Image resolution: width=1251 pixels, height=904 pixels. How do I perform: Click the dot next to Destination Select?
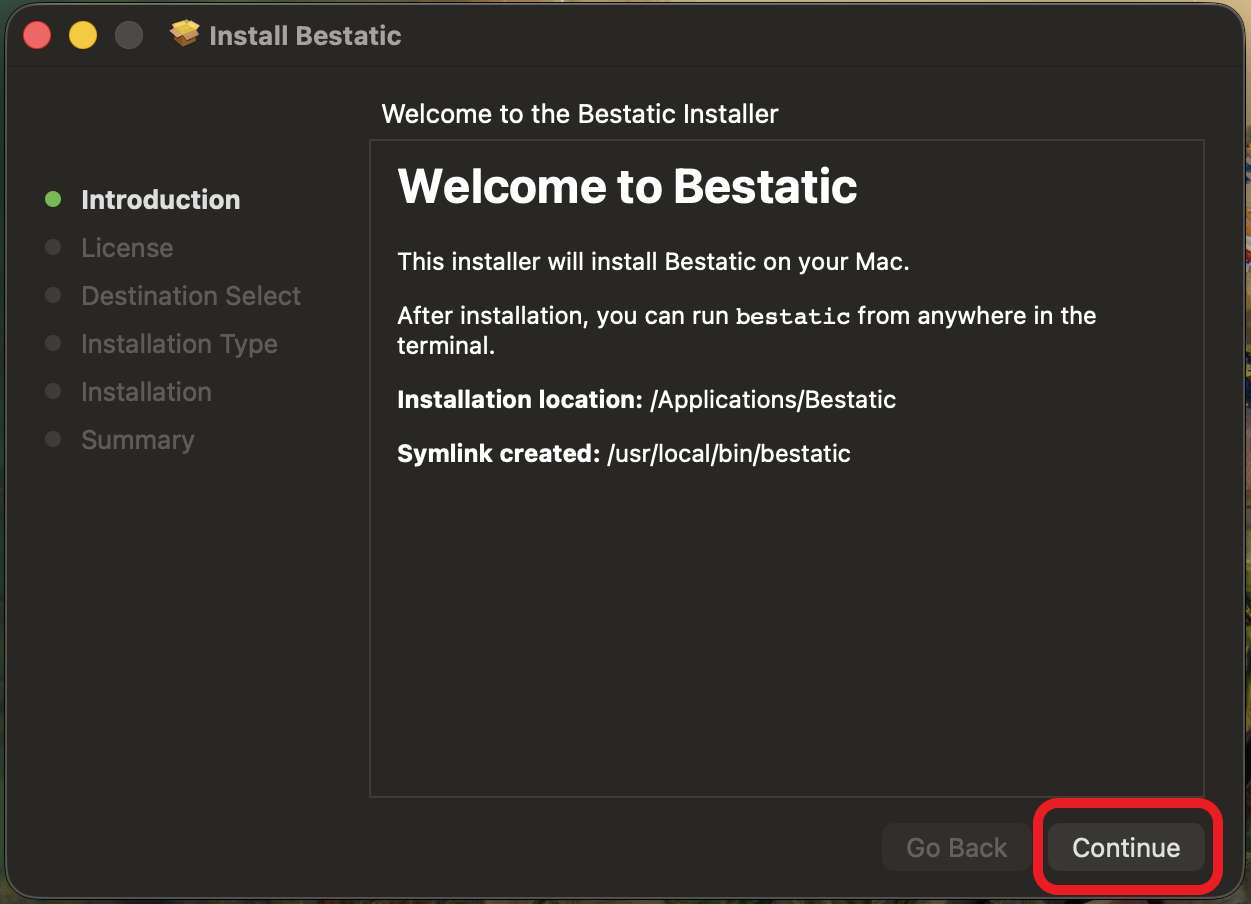click(x=53, y=295)
